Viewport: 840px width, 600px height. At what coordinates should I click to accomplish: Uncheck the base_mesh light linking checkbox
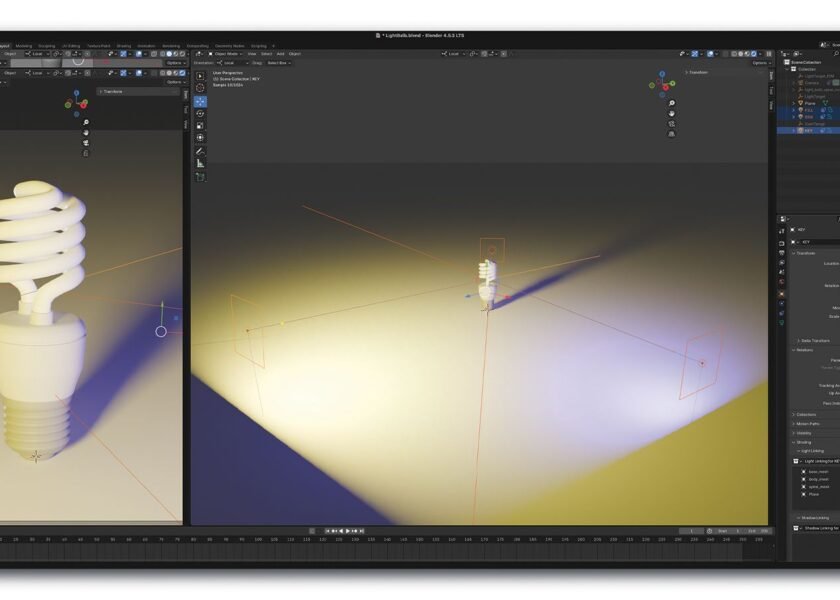click(803, 471)
